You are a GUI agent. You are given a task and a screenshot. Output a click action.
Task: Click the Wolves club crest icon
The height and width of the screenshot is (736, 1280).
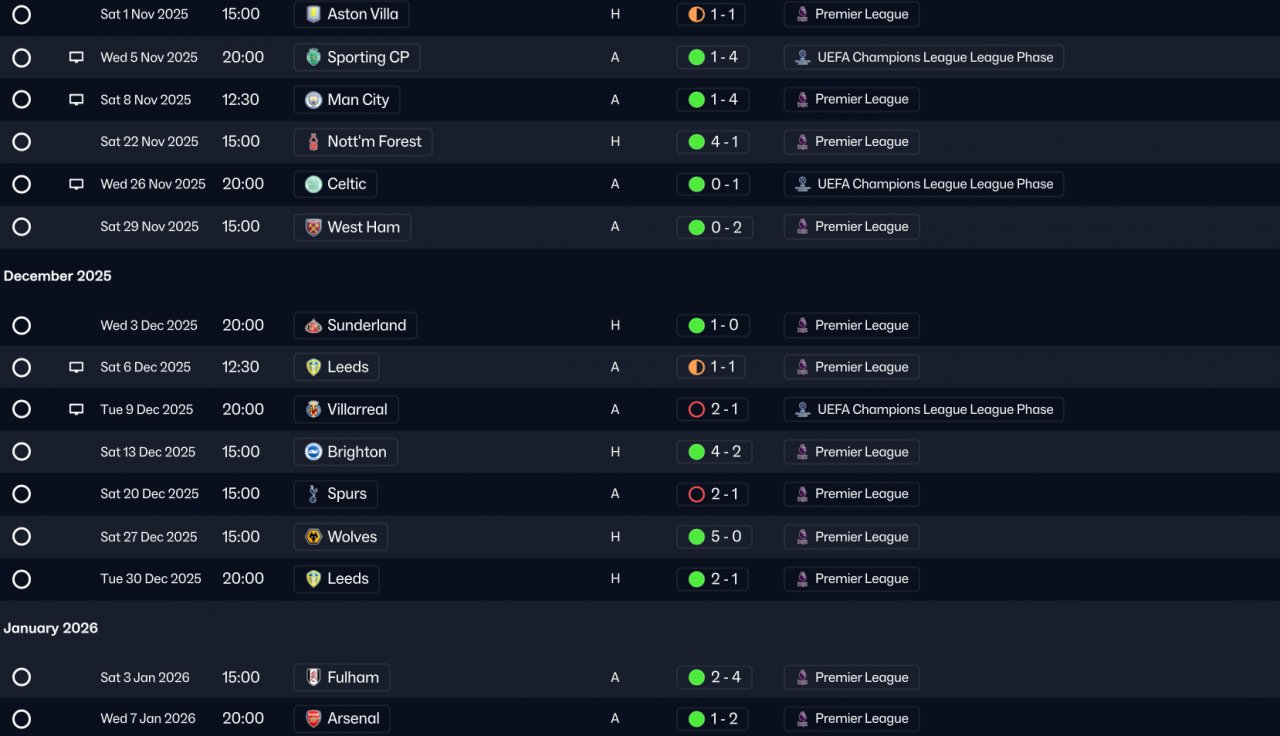(x=313, y=537)
